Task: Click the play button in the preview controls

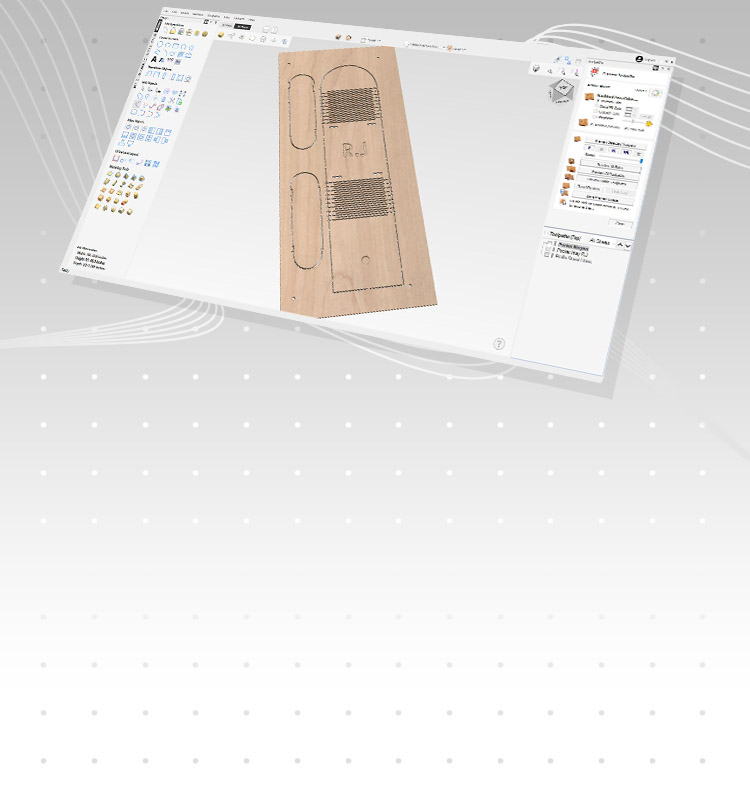Action: click(589, 147)
